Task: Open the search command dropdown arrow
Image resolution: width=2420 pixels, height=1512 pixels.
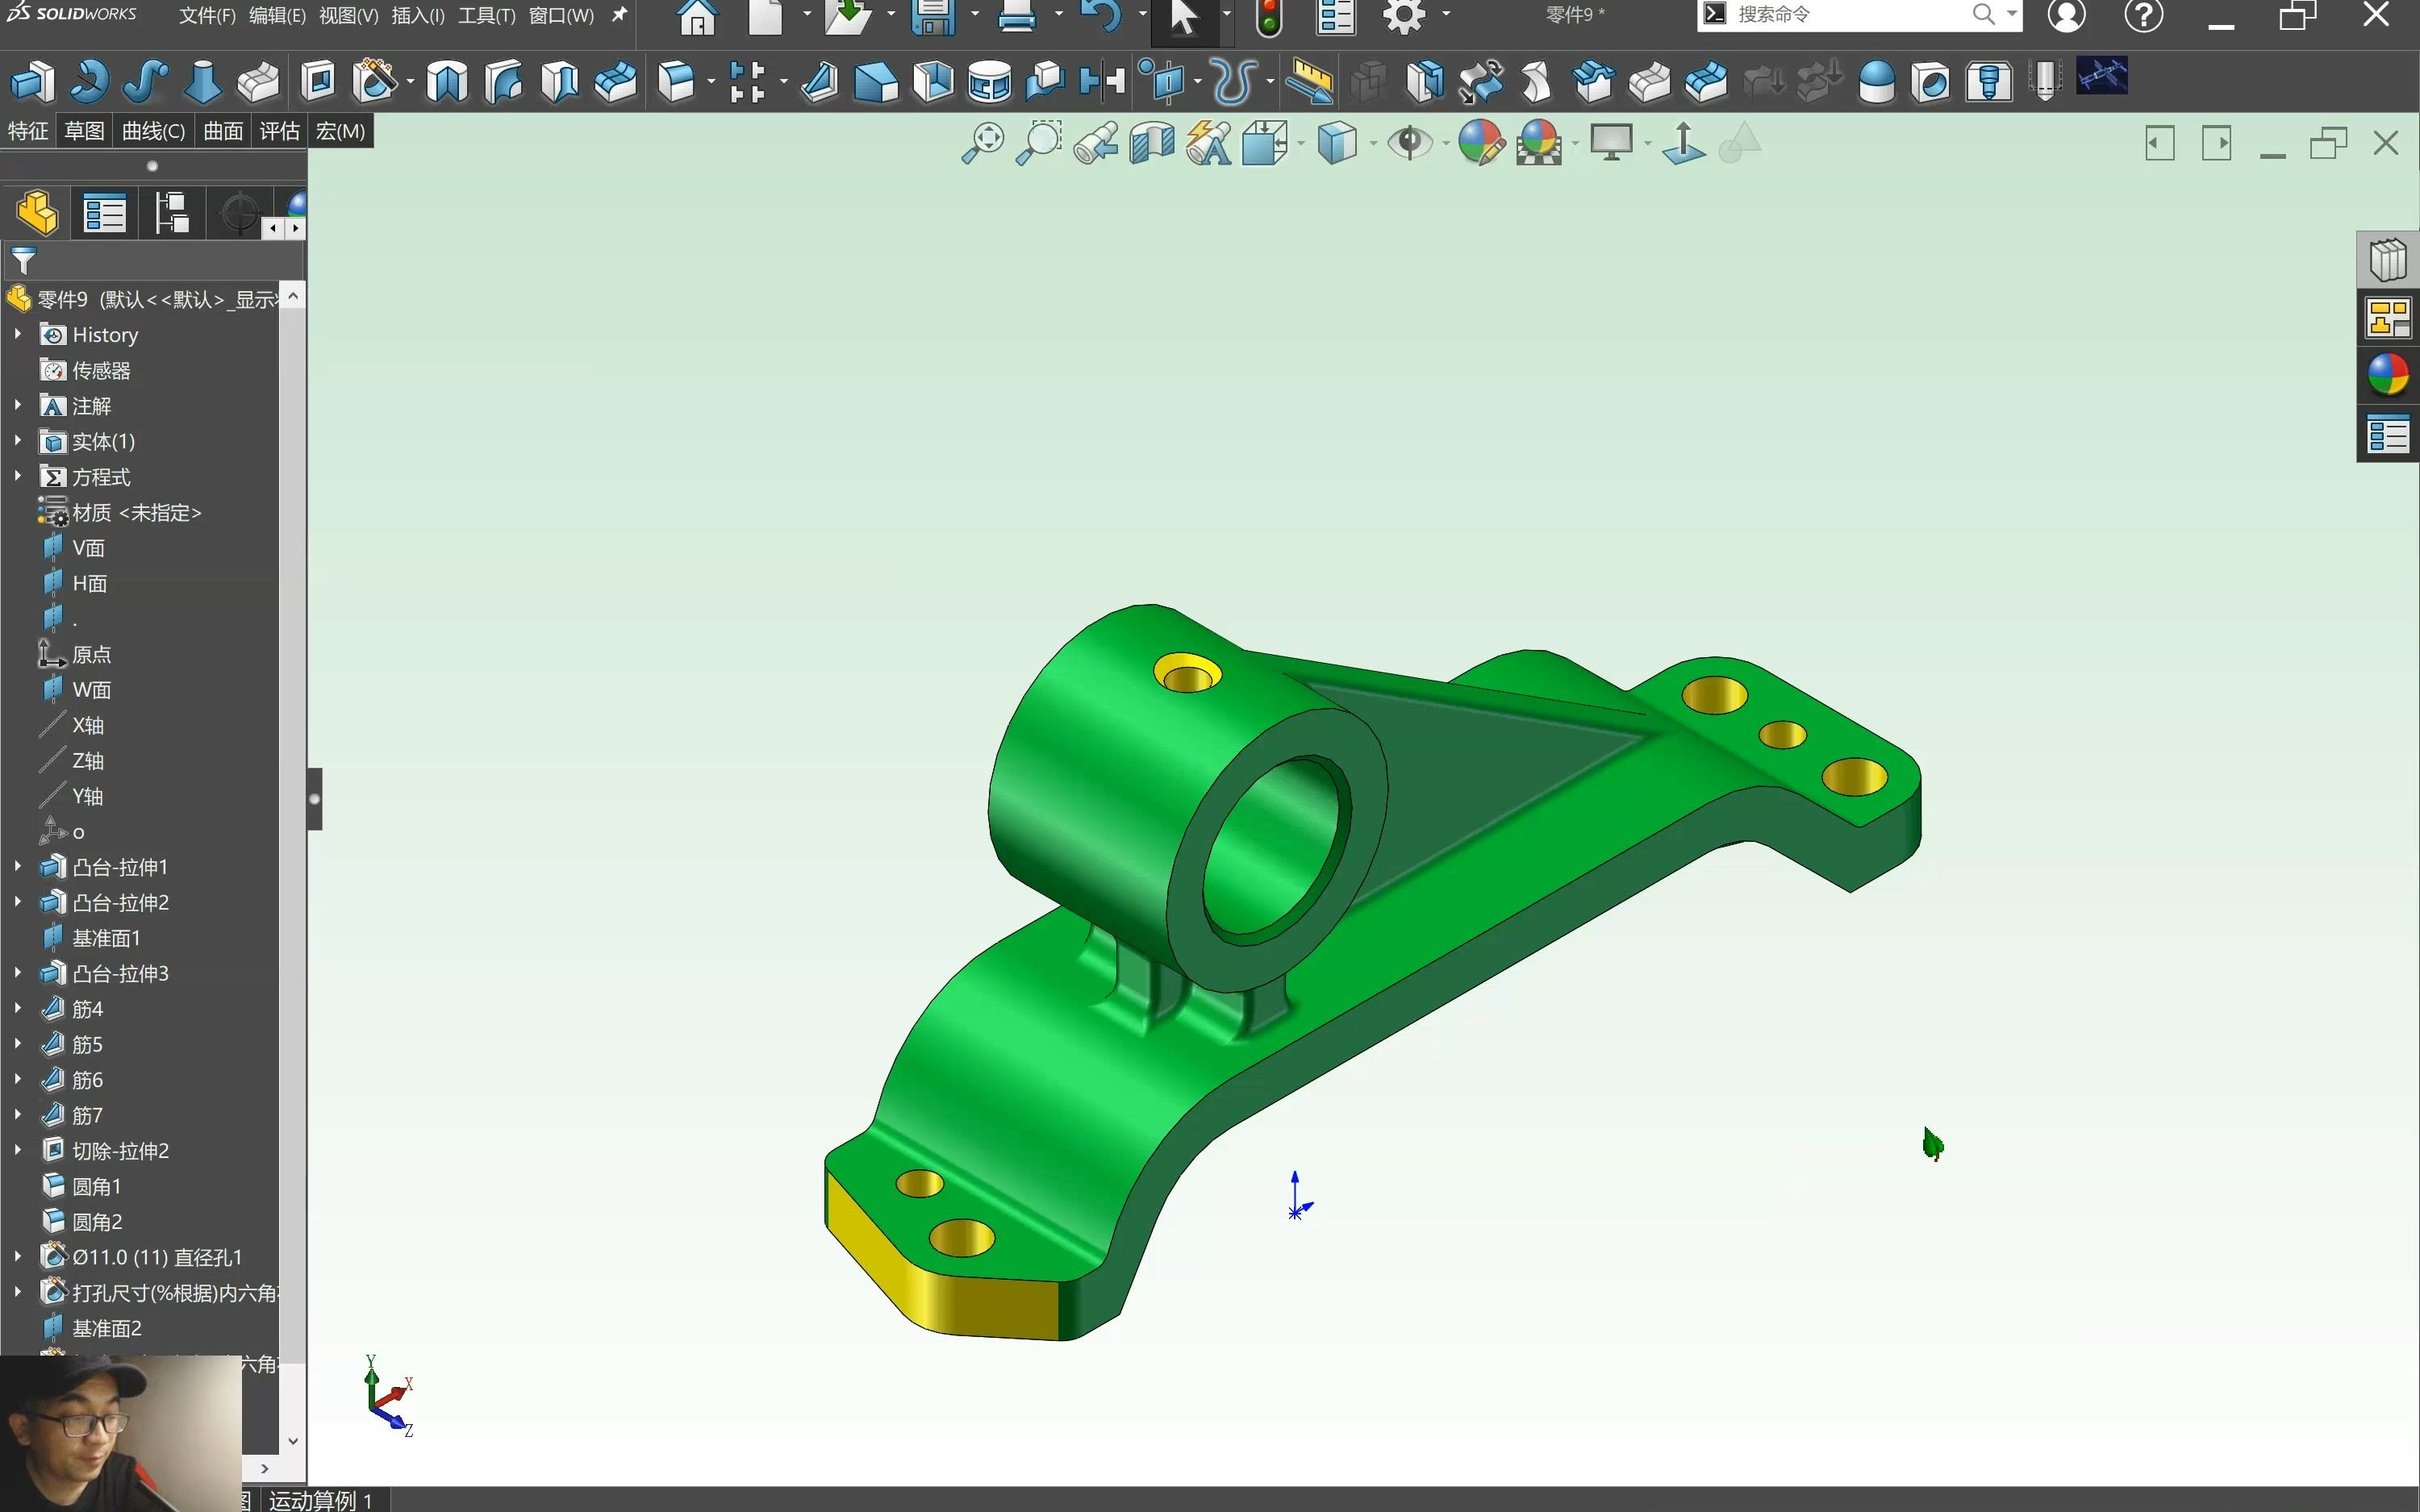Action: point(2012,14)
